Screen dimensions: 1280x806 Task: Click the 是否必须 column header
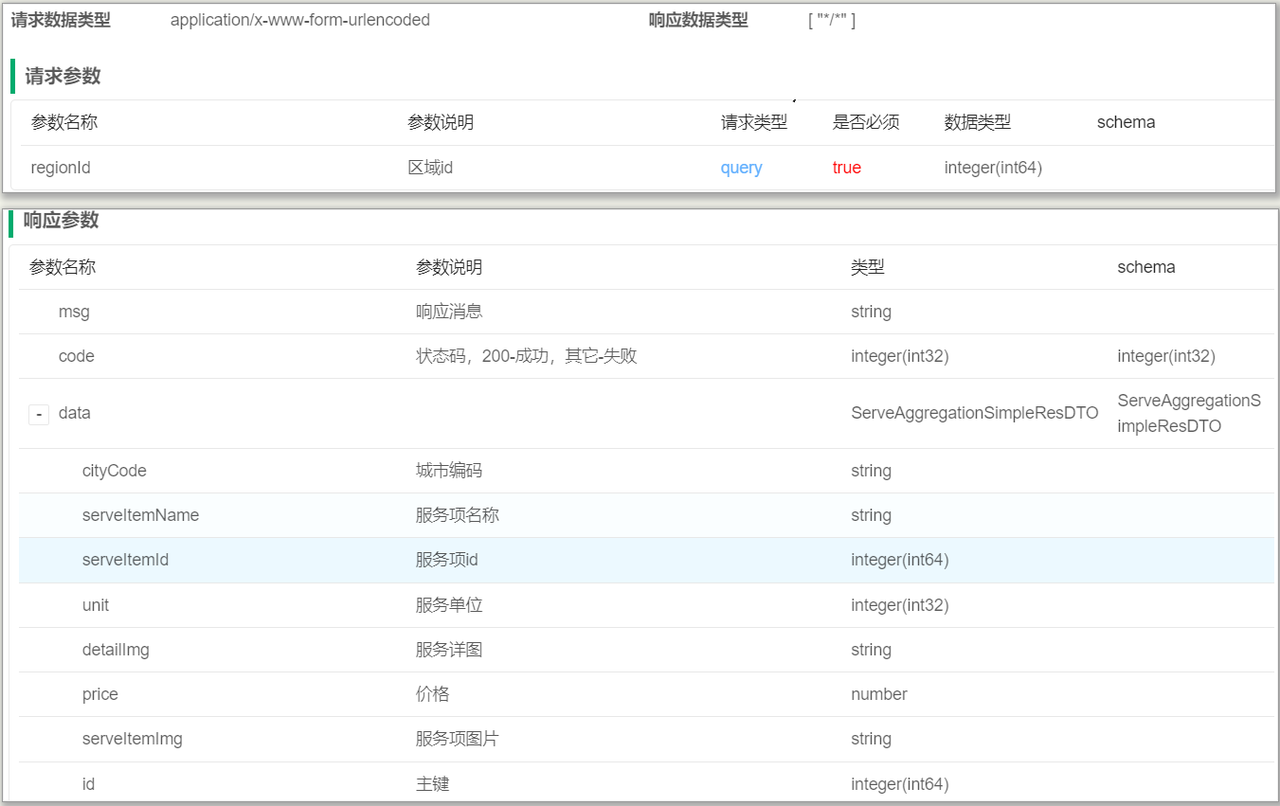pyautogui.click(x=866, y=123)
